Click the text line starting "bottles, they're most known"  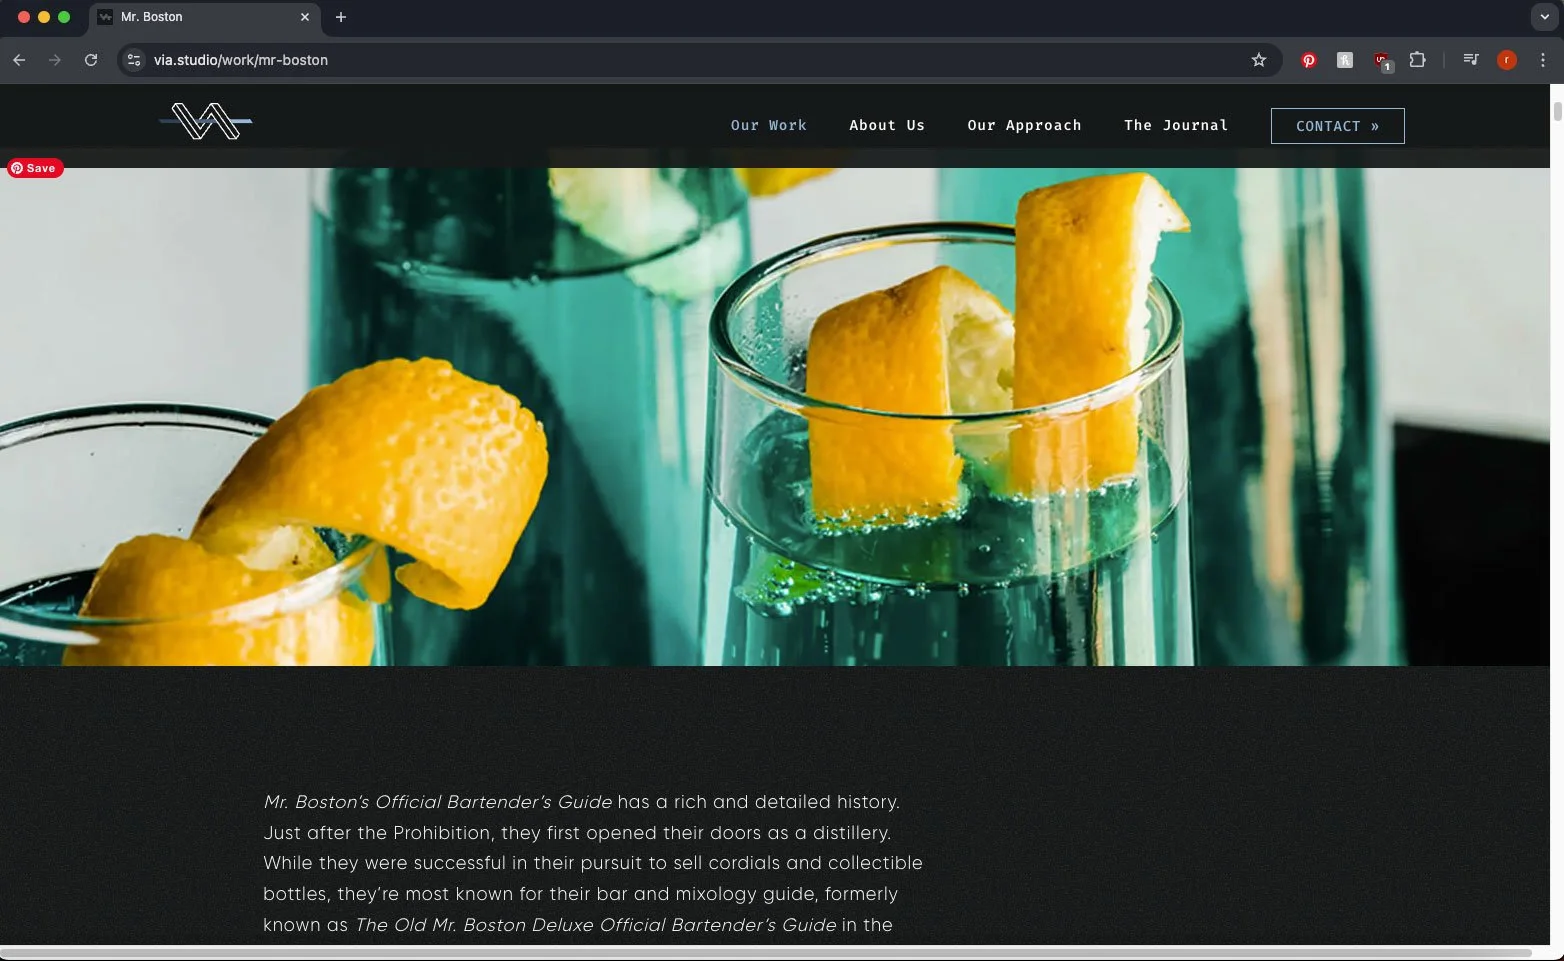580,894
